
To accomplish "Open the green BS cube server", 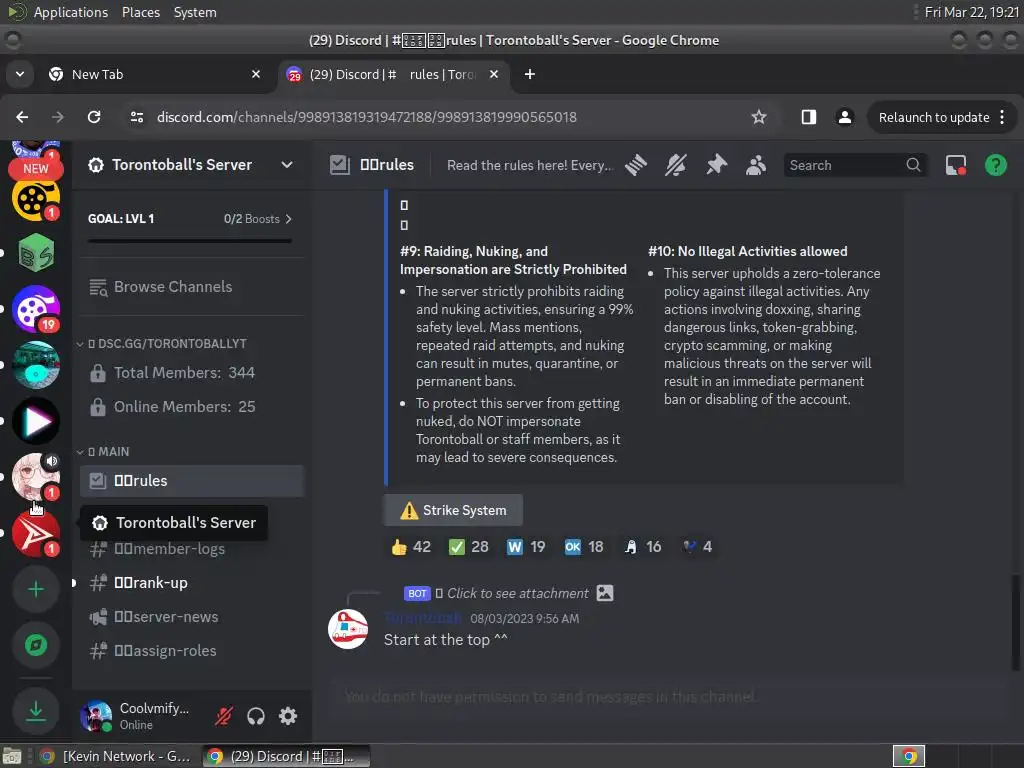I will [x=36, y=253].
